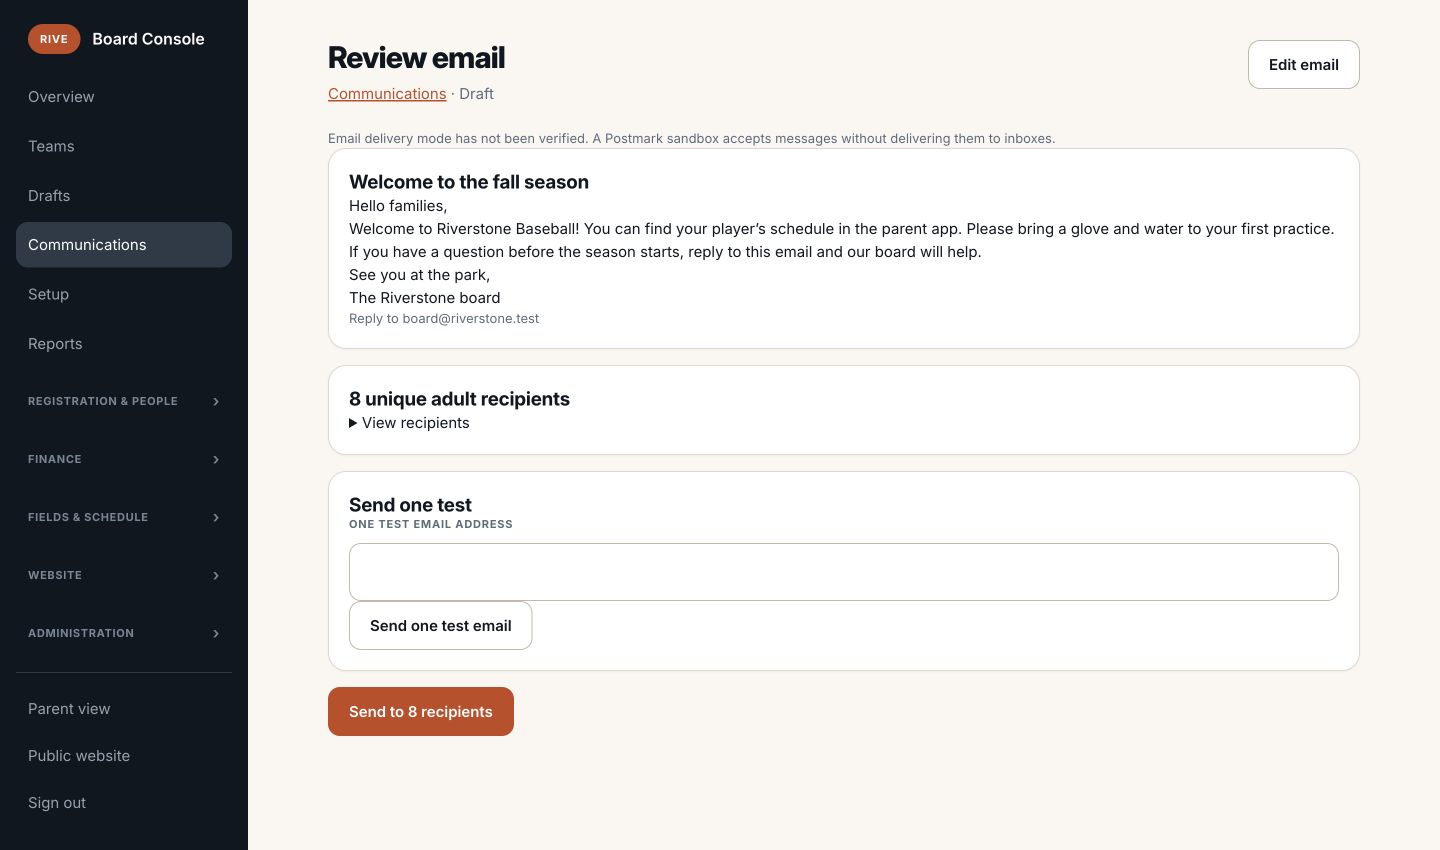Image resolution: width=1440 pixels, height=850 pixels.
Task: Click Send to 8 recipients button
Action: (x=421, y=712)
